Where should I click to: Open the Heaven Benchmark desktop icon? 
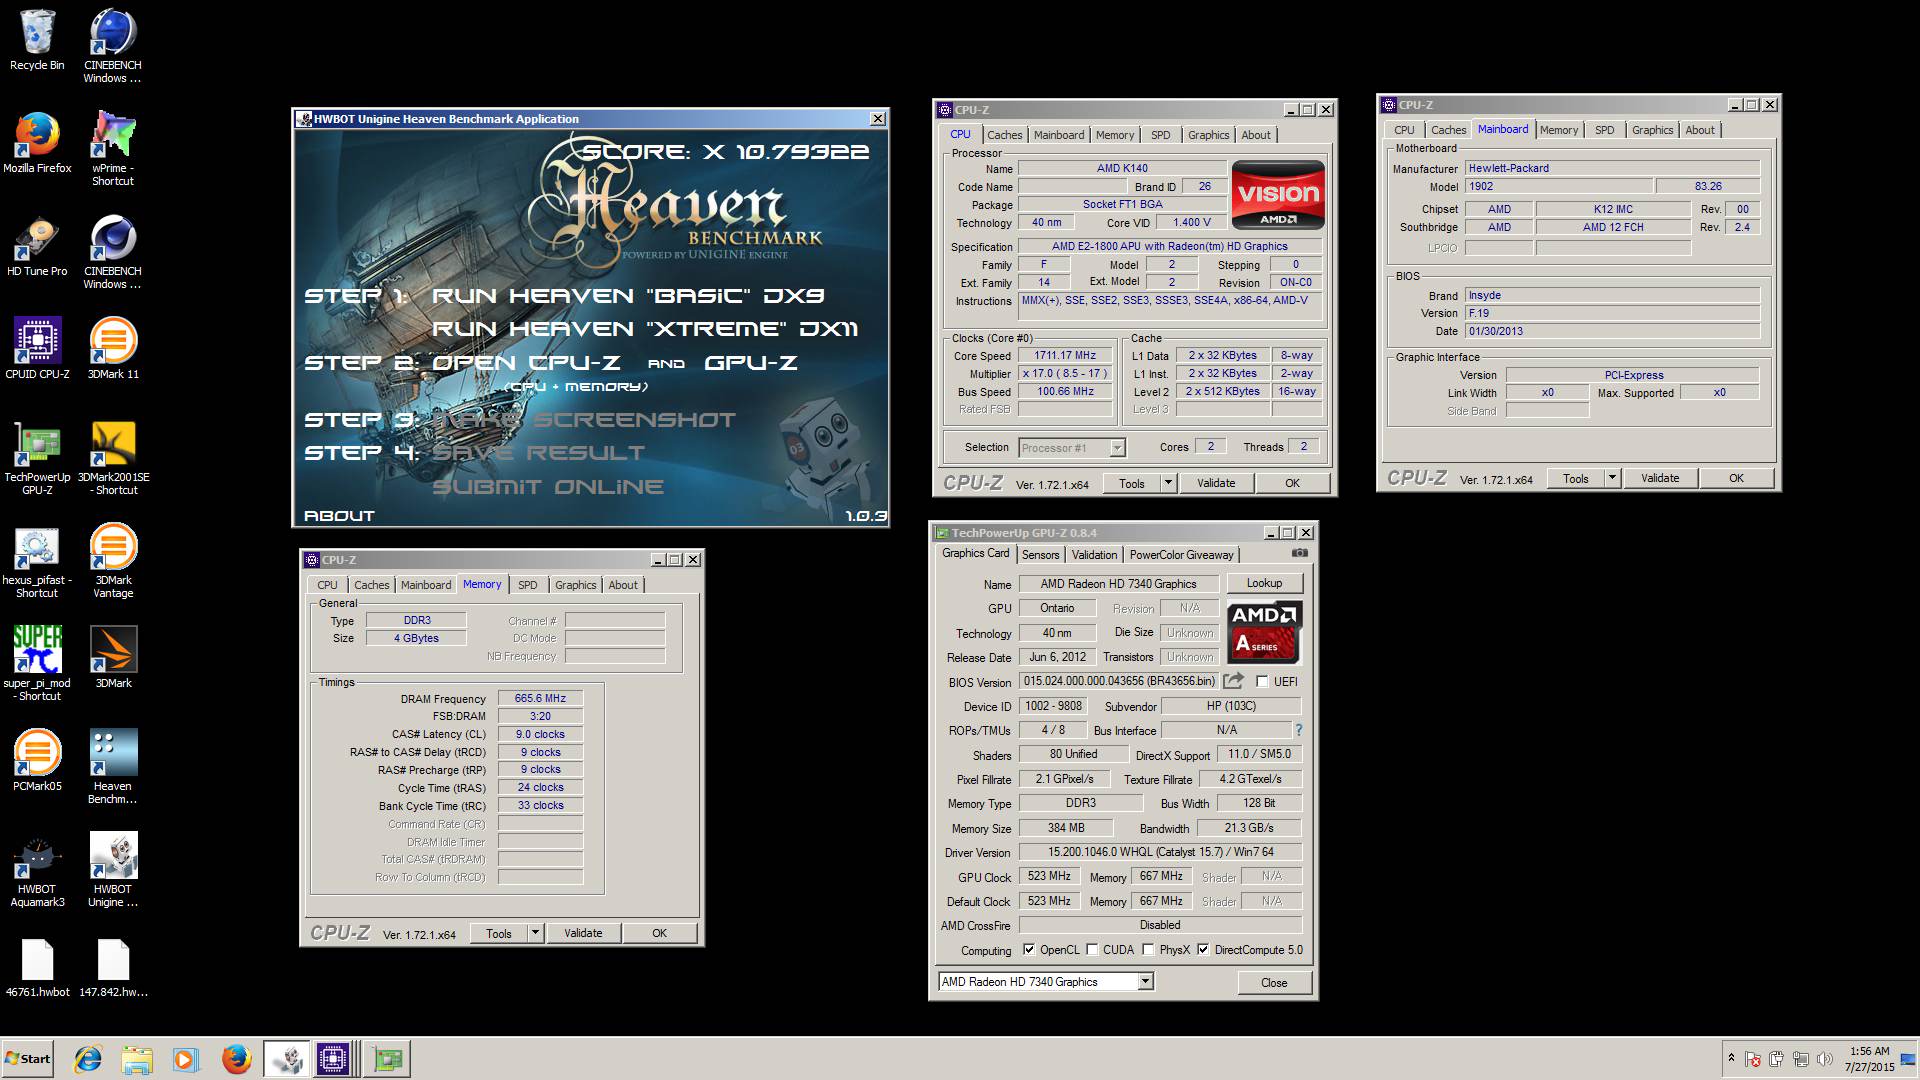click(113, 766)
